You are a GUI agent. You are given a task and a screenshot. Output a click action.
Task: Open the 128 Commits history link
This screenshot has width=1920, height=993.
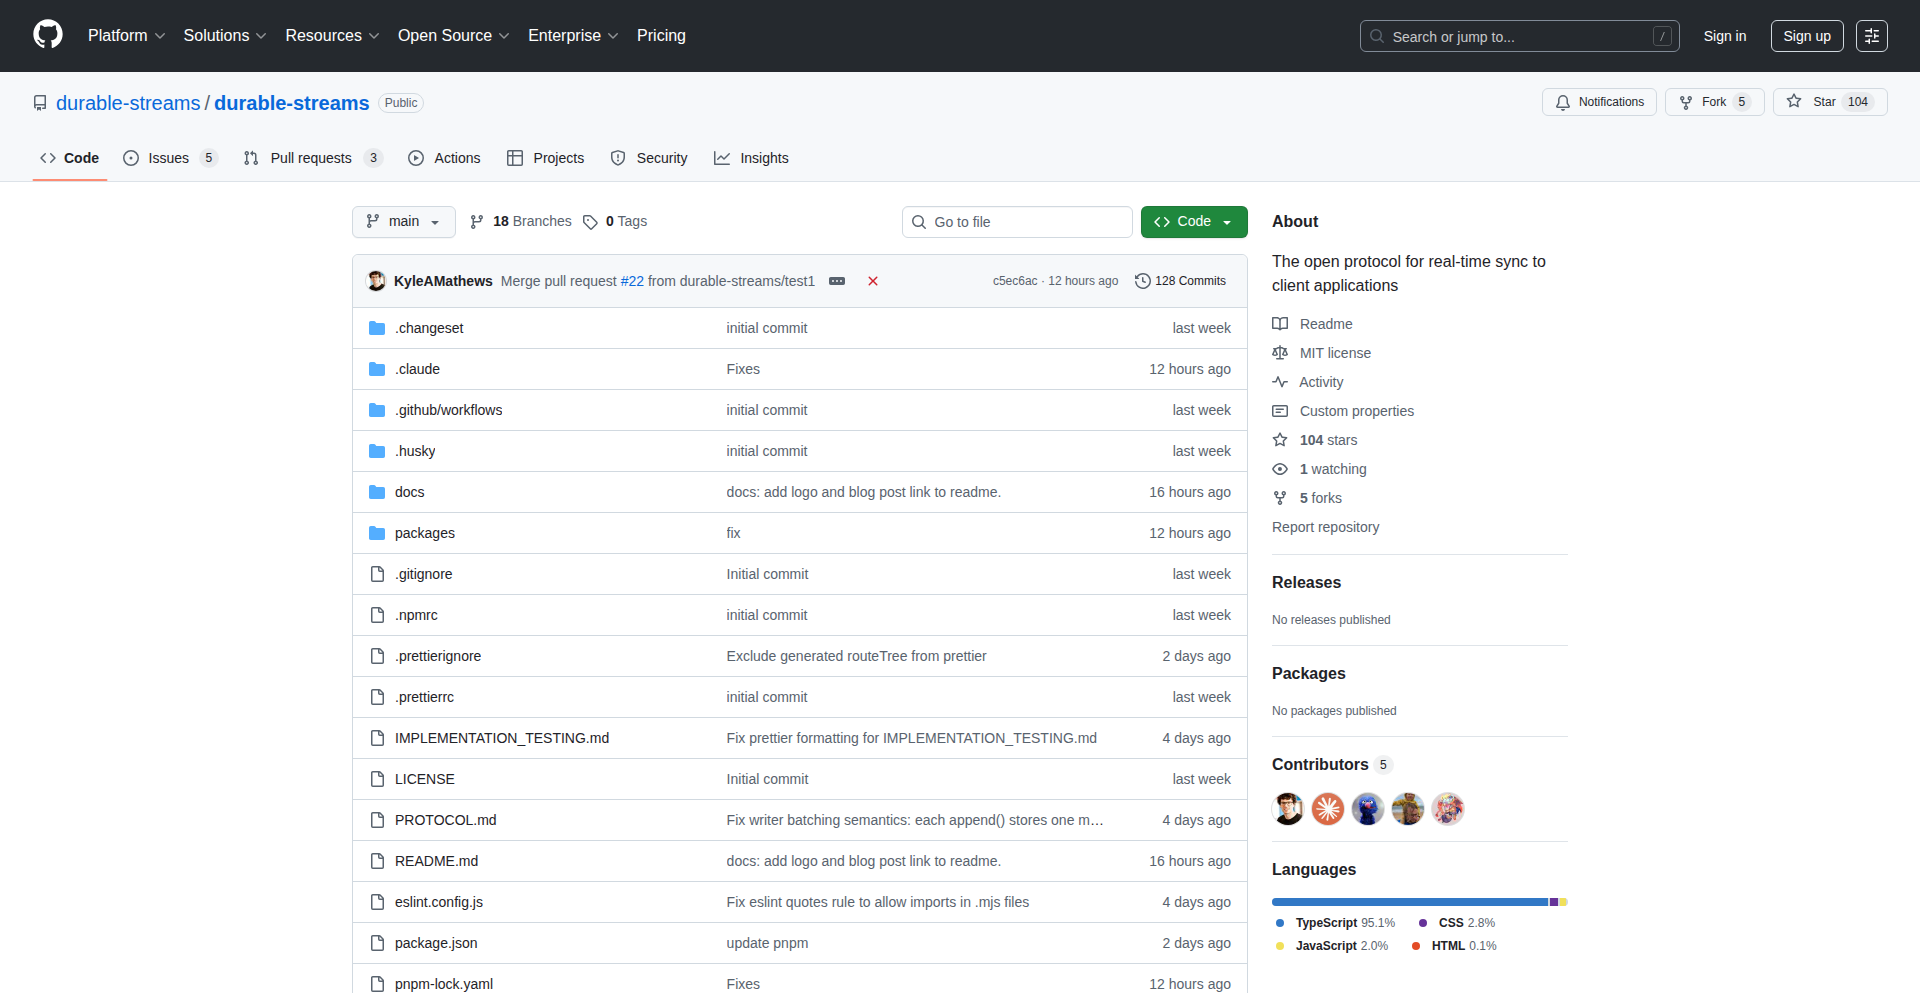click(1180, 281)
